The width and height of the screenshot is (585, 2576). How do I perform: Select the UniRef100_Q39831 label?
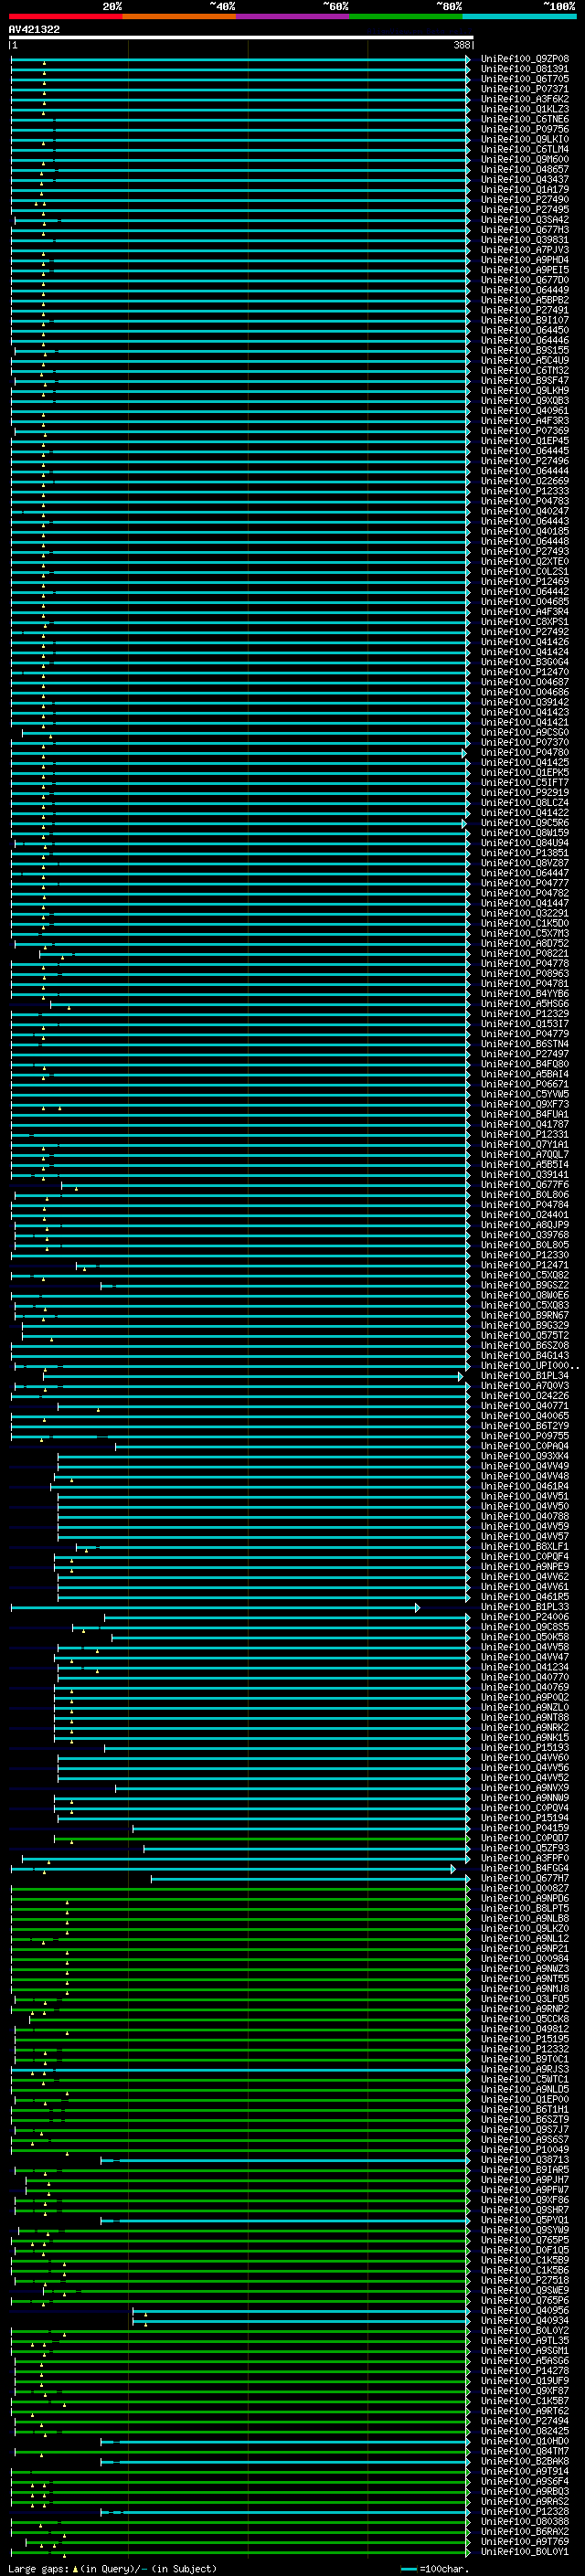524,240
